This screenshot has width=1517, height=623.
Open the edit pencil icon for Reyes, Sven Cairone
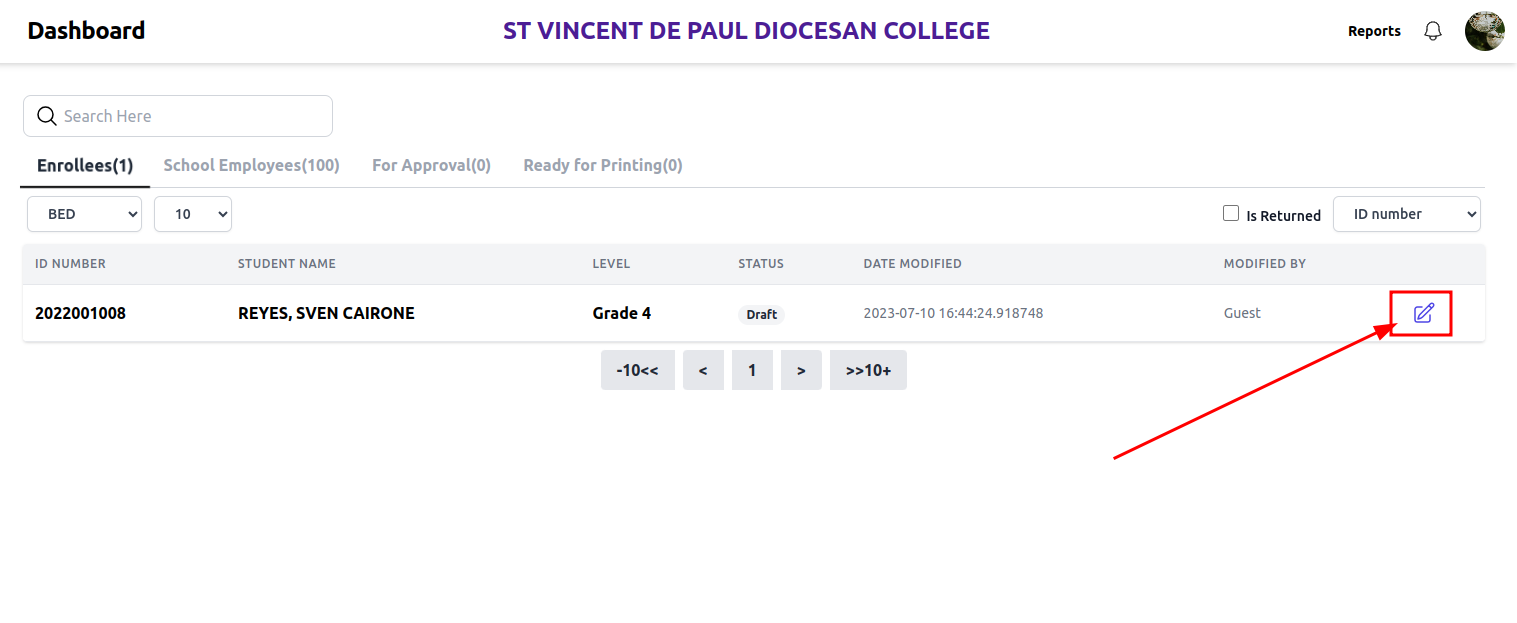pos(1423,313)
